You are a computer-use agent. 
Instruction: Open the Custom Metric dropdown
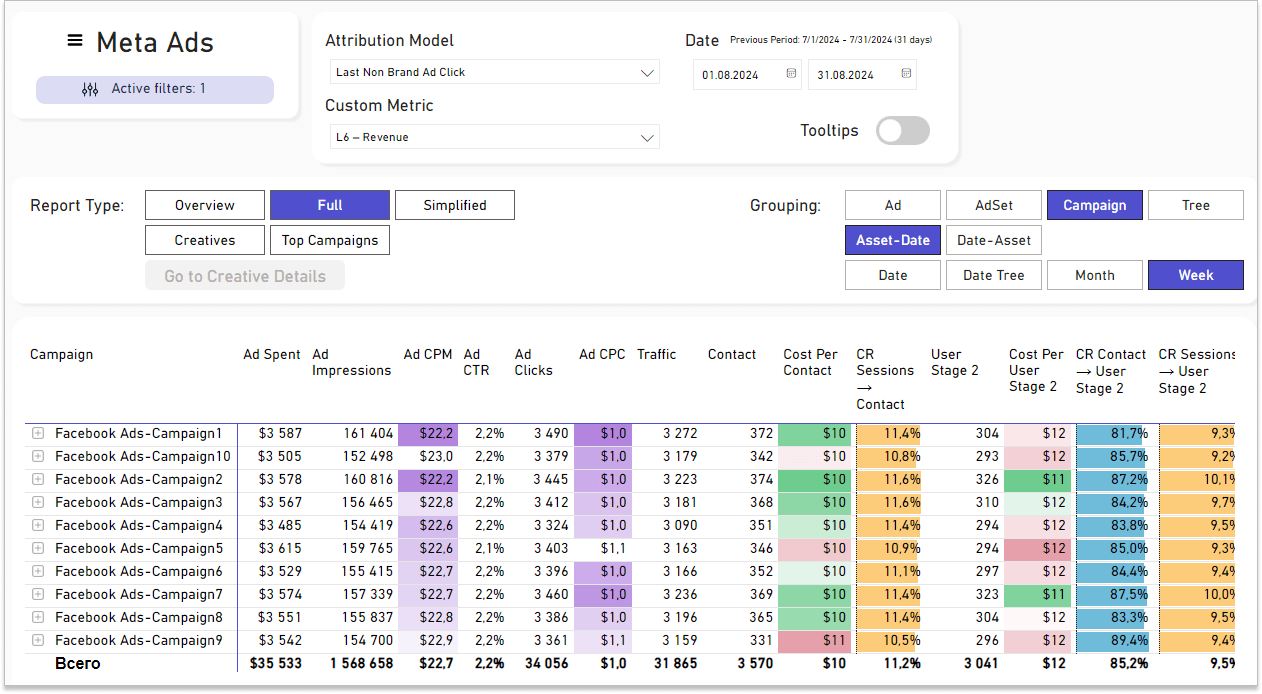[647, 137]
